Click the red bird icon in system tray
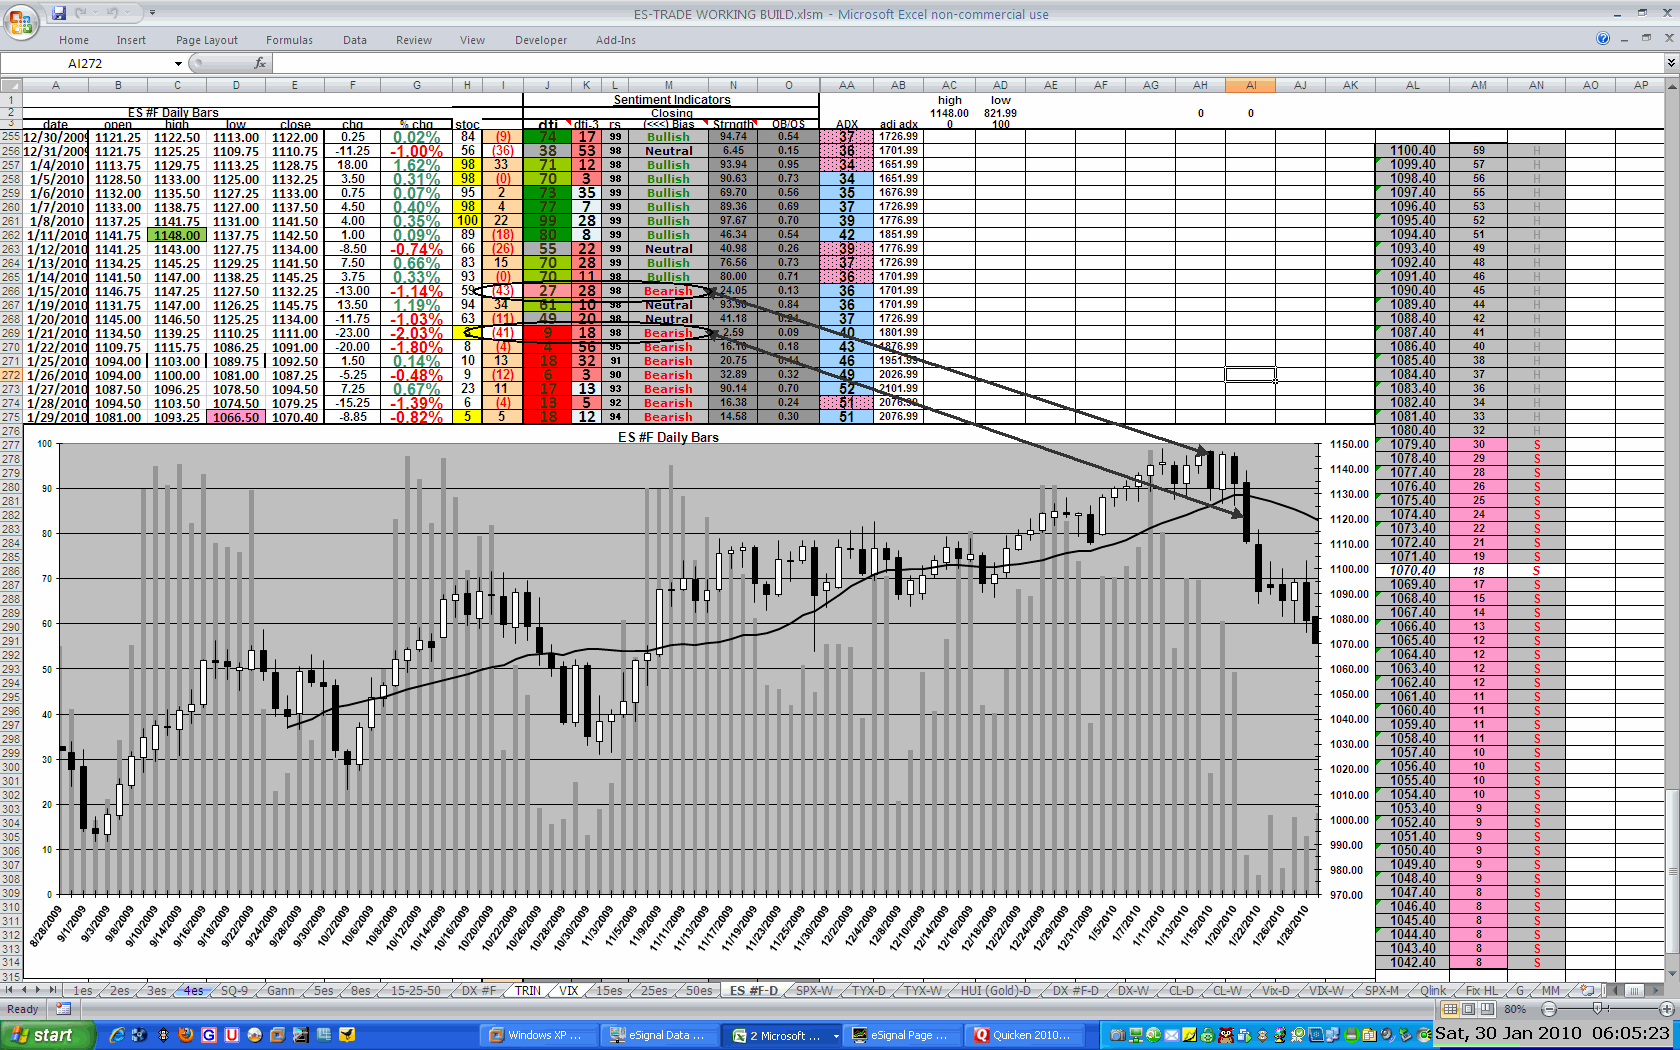Viewport: 1680px width, 1050px height. click(1225, 1035)
